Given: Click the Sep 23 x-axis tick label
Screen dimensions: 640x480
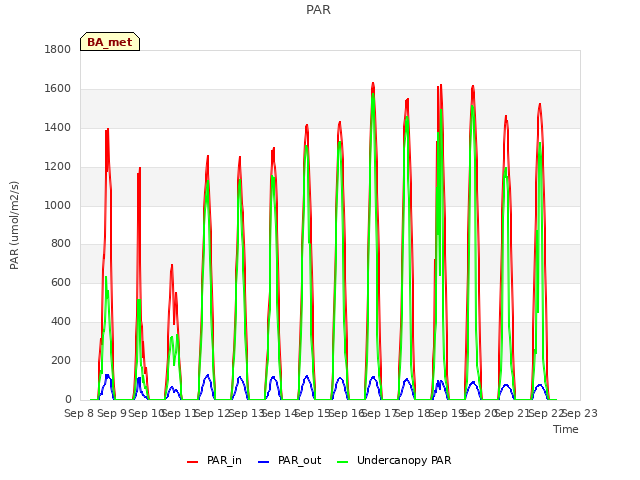Looking at the screenshot, I should tap(580, 413).
